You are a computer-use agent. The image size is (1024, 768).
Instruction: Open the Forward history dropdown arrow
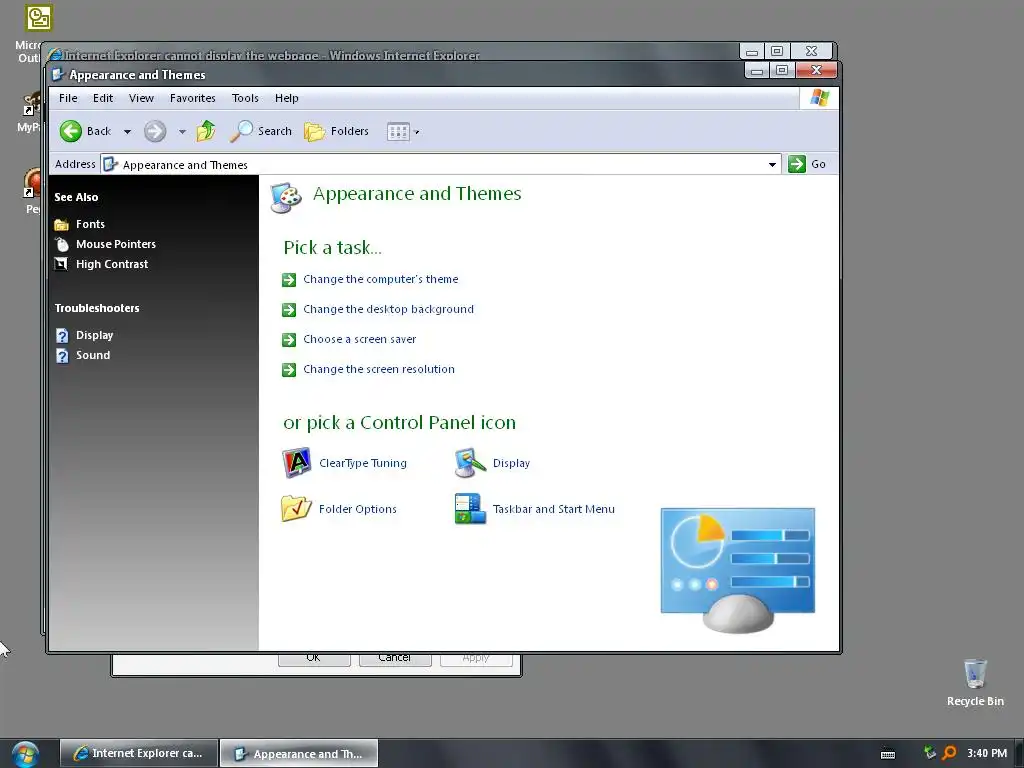[182, 132]
